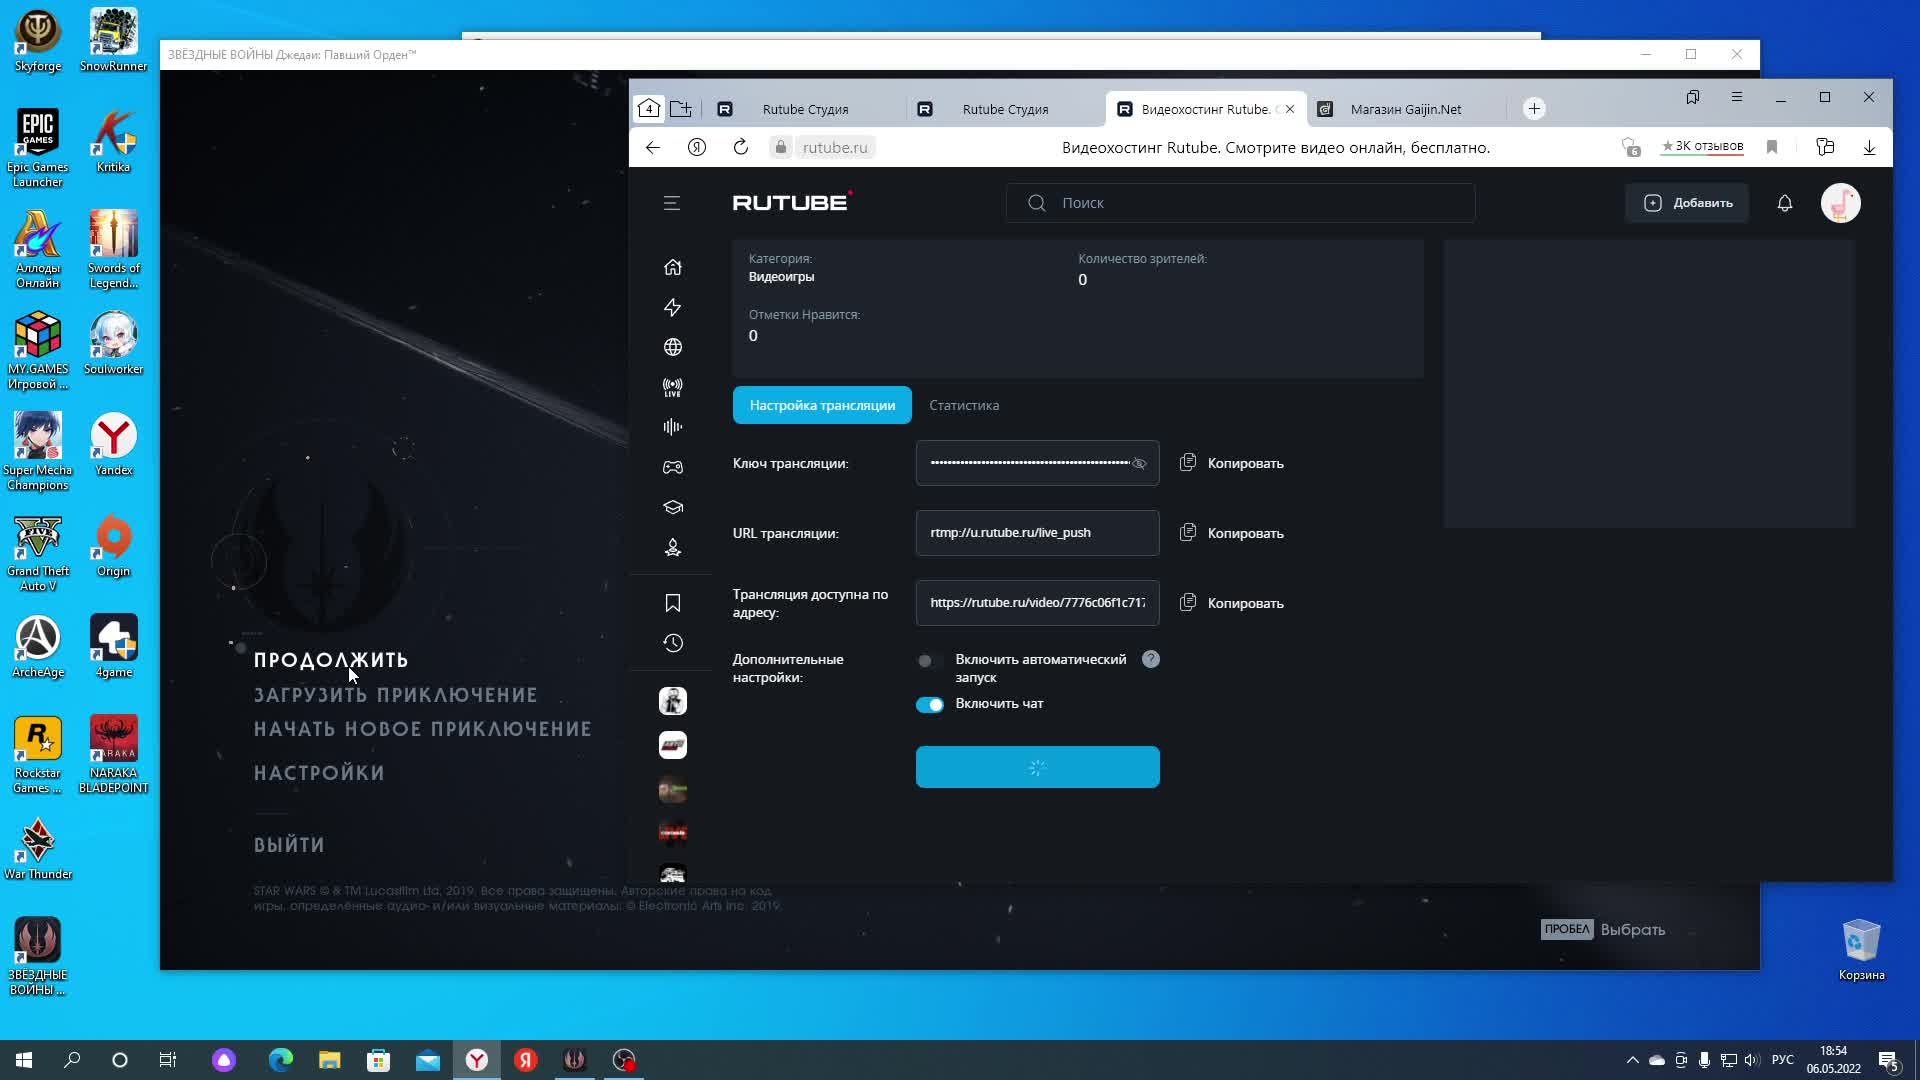1920x1080 pixels.
Task: Open the user profile avatar menu
Action: 1840,203
